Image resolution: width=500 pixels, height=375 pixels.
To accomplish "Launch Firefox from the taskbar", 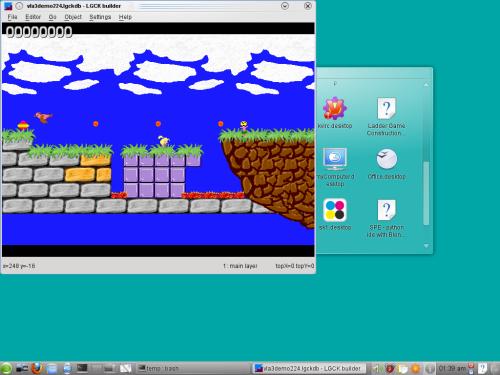I will pyautogui.click(x=37, y=368).
